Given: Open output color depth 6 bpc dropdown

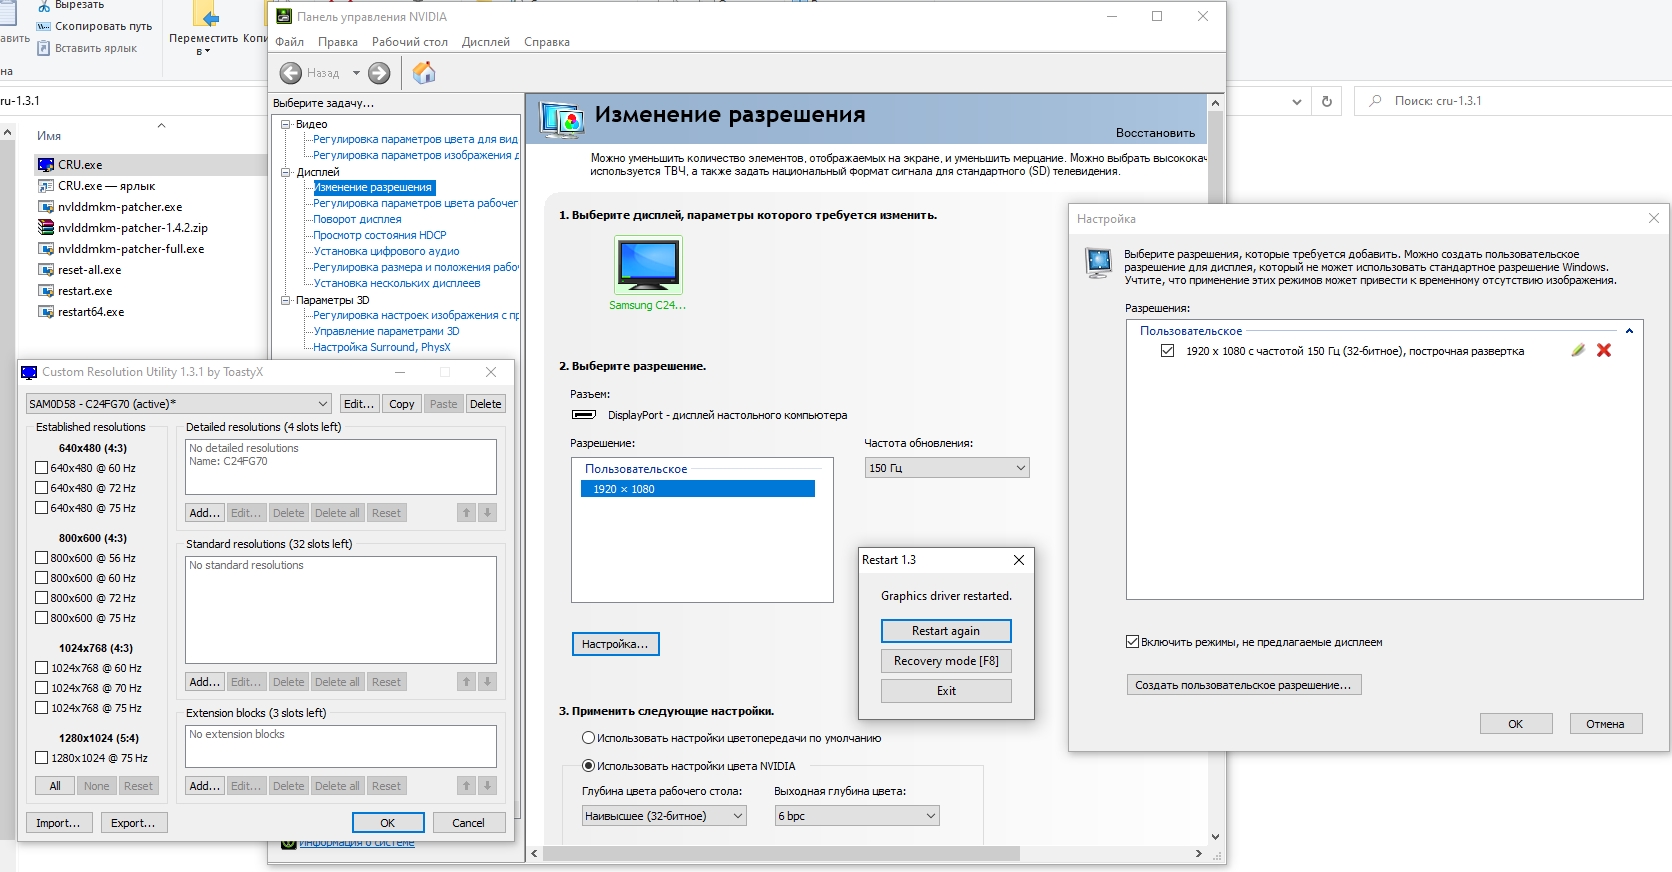Looking at the screenshot, I should coord(857,816).
